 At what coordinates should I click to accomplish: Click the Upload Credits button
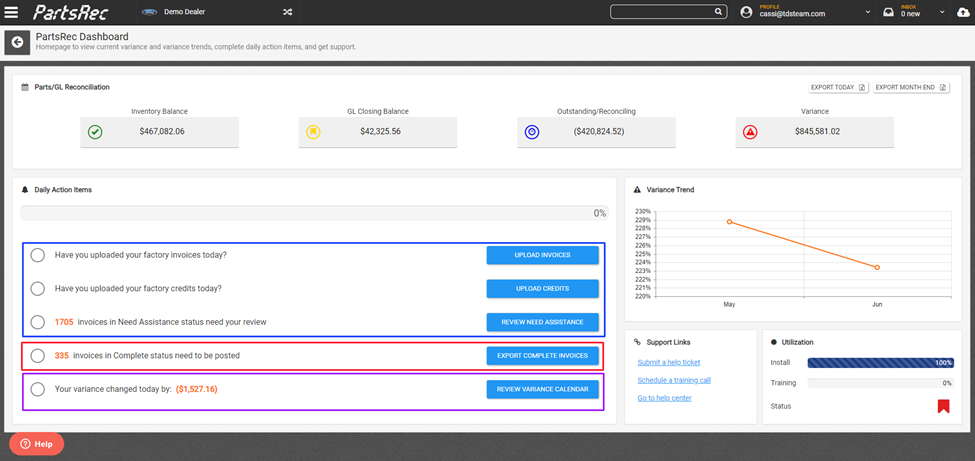542,289
